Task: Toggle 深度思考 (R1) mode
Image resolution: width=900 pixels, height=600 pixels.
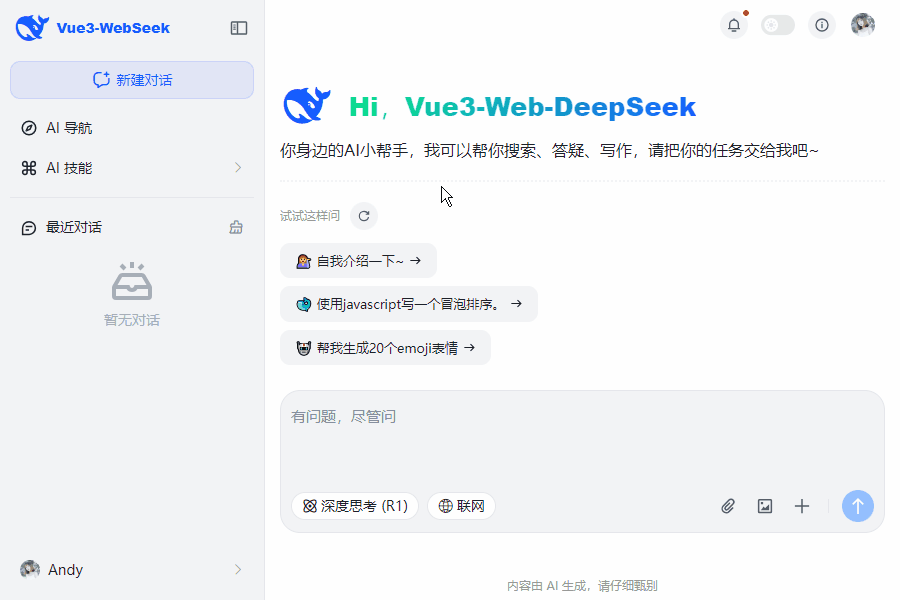Action: (355, 506)
